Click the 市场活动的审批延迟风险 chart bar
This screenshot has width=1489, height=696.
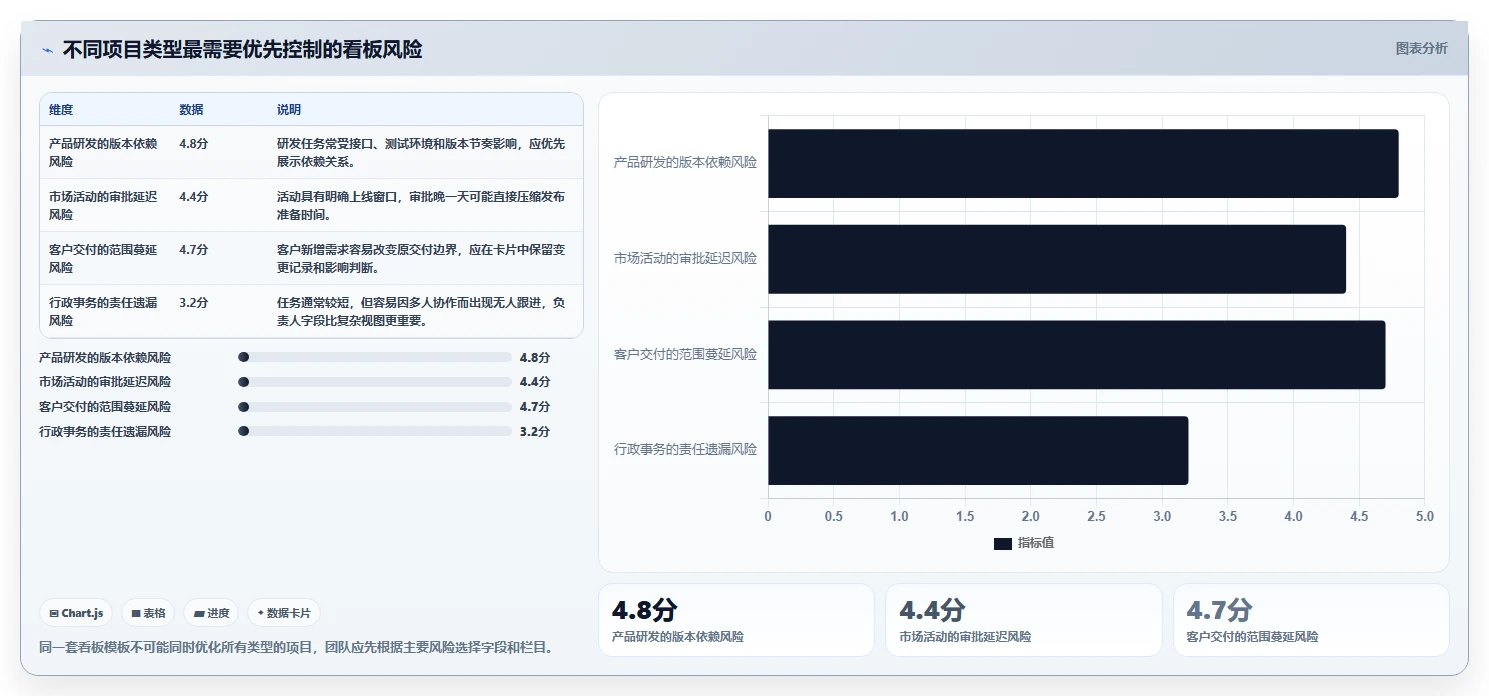(1057, 259)
